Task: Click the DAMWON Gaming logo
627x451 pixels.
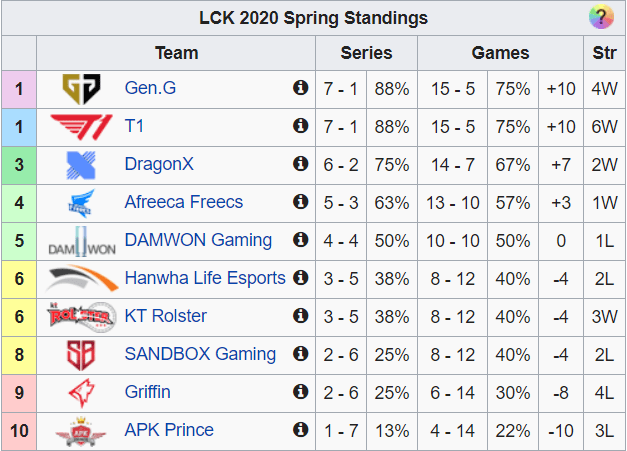Action: pyautogui.click(x=80, y=241)
